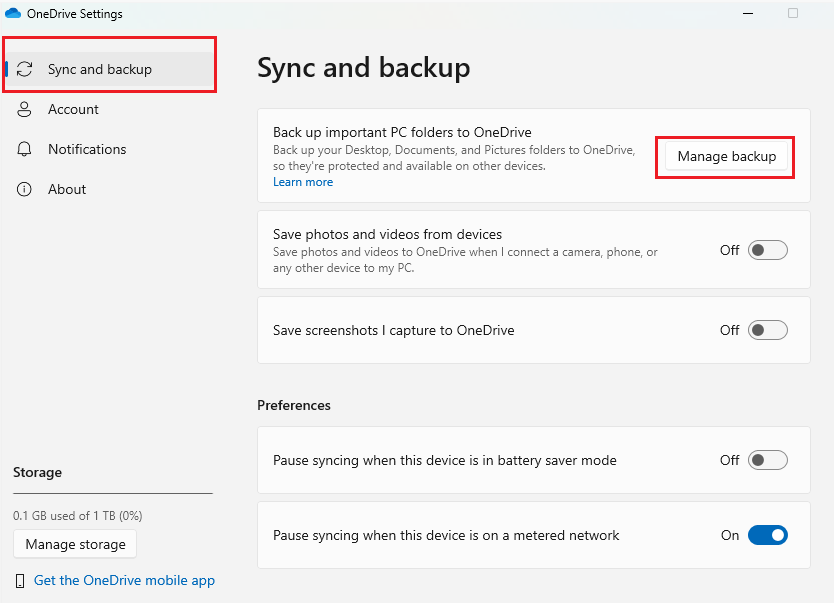This screenshot has width=834, height=603.
Task: Follow the Get the OneDrive mobile app link
Action: tap(124, 580)
